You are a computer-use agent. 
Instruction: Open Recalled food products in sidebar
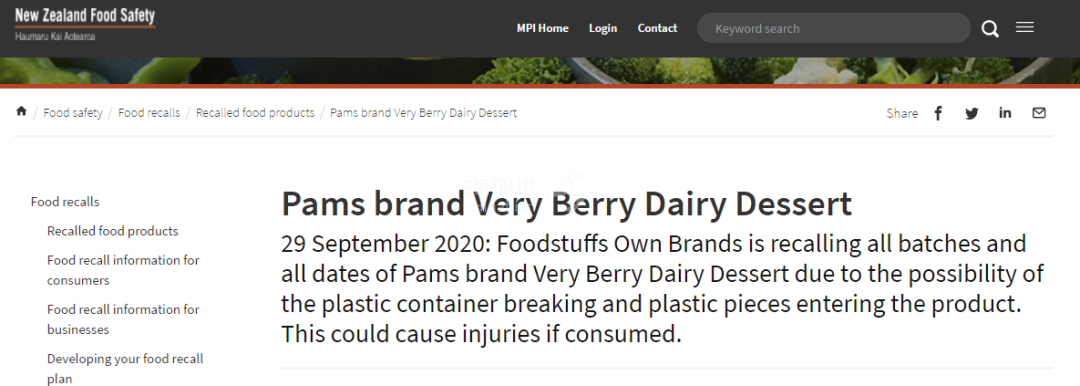pyautogui.click(x=112, y=231)
